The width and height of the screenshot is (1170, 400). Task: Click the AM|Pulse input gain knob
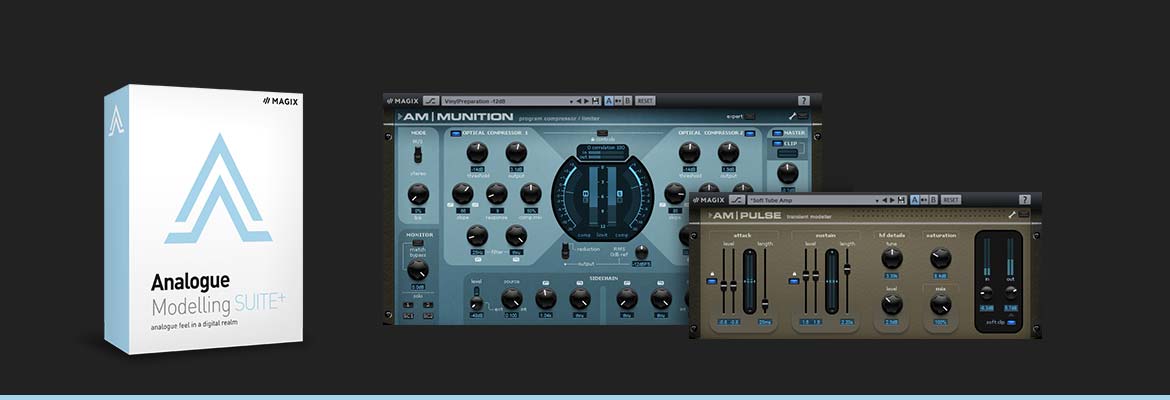(x=986, y=293)
